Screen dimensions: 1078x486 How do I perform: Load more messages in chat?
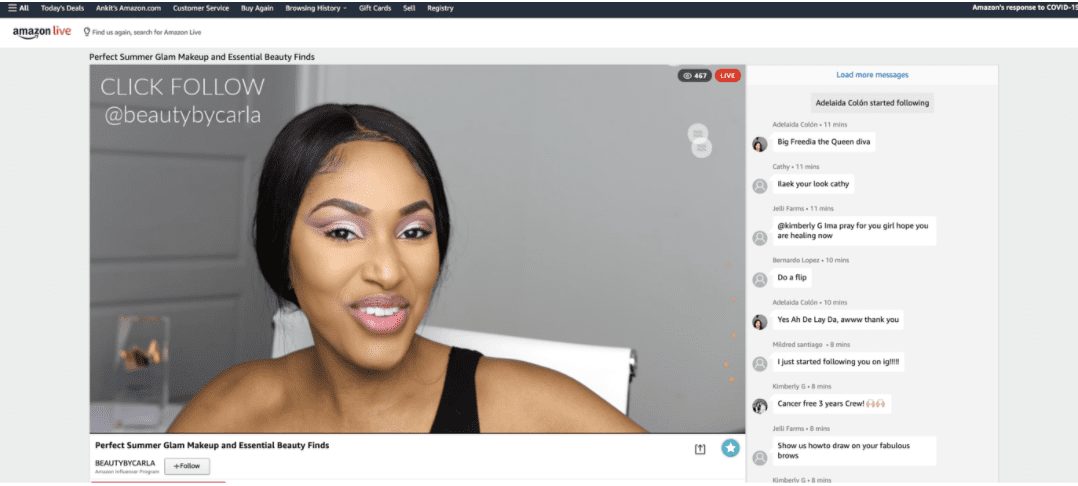(x=872, y=75)
